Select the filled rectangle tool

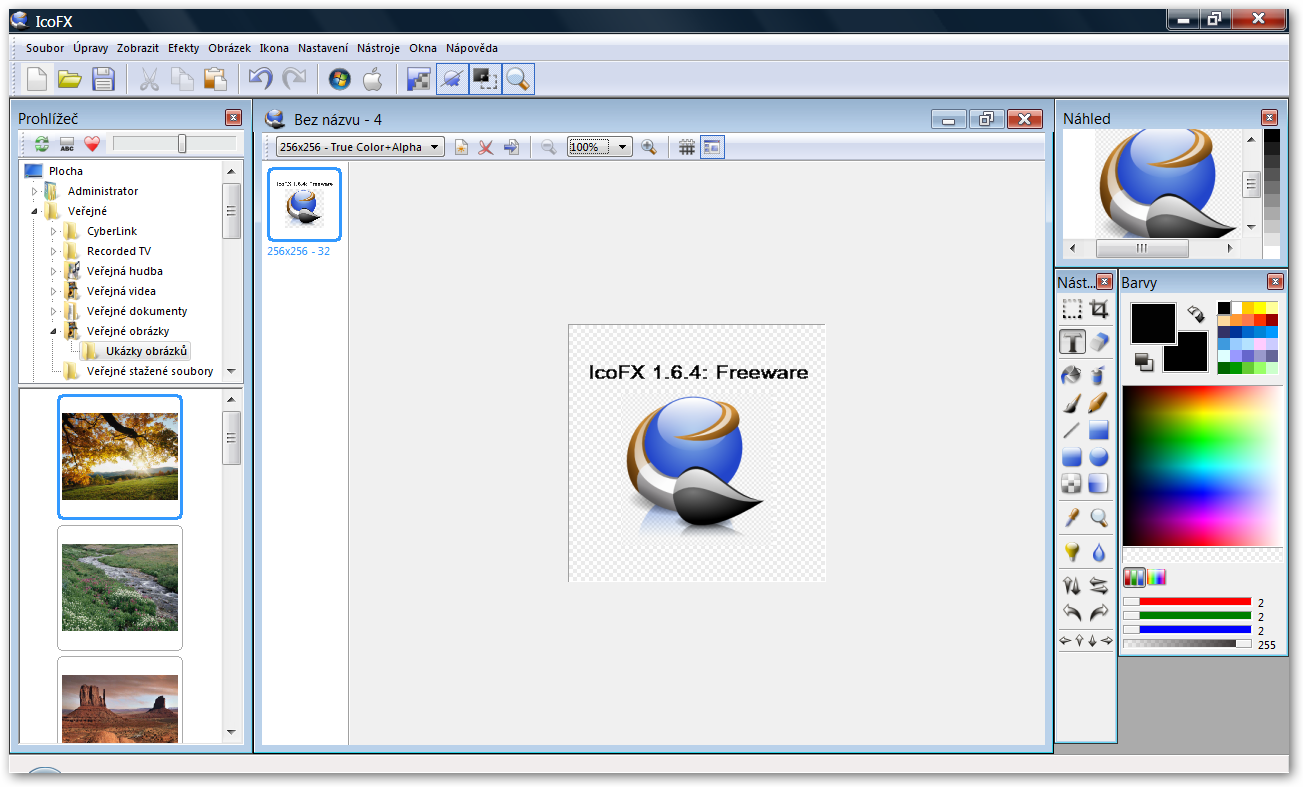pos(1099,431)
